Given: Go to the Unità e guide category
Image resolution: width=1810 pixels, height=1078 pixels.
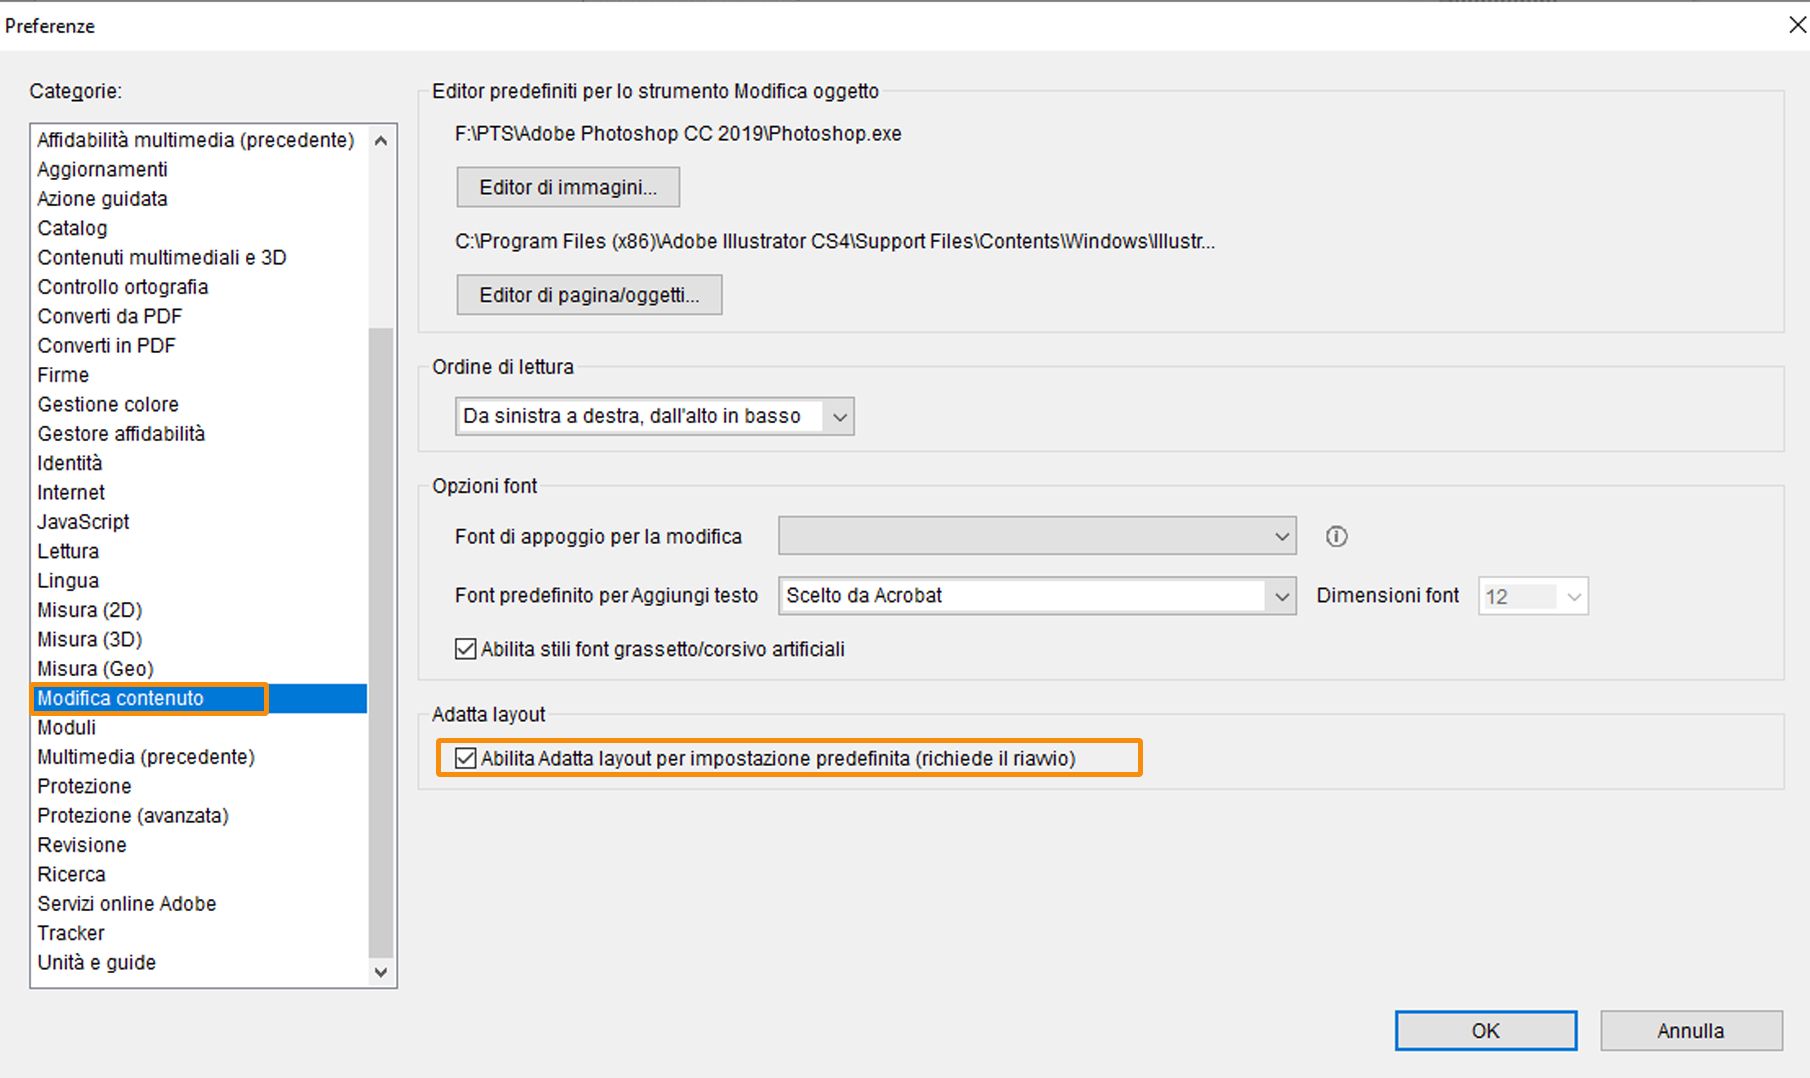Looking at the screenshot, I should coord(97,963).
